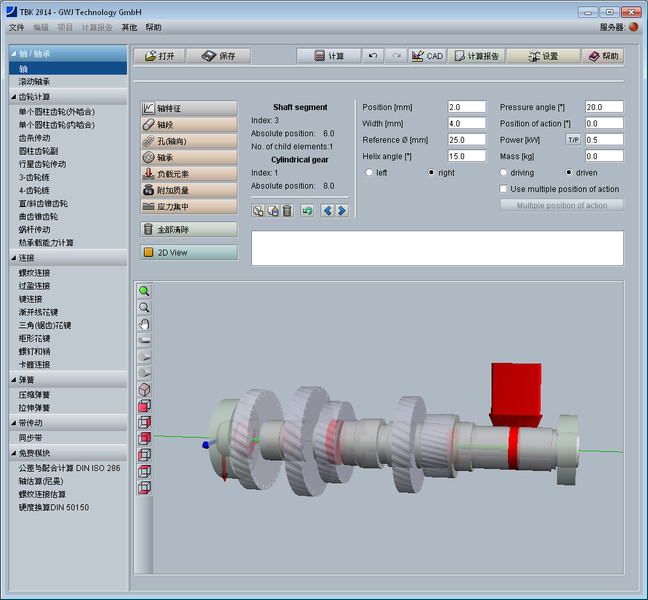Enable 'Use multiple position of action' checkbox
648x600 pixels.
[504, 189]
